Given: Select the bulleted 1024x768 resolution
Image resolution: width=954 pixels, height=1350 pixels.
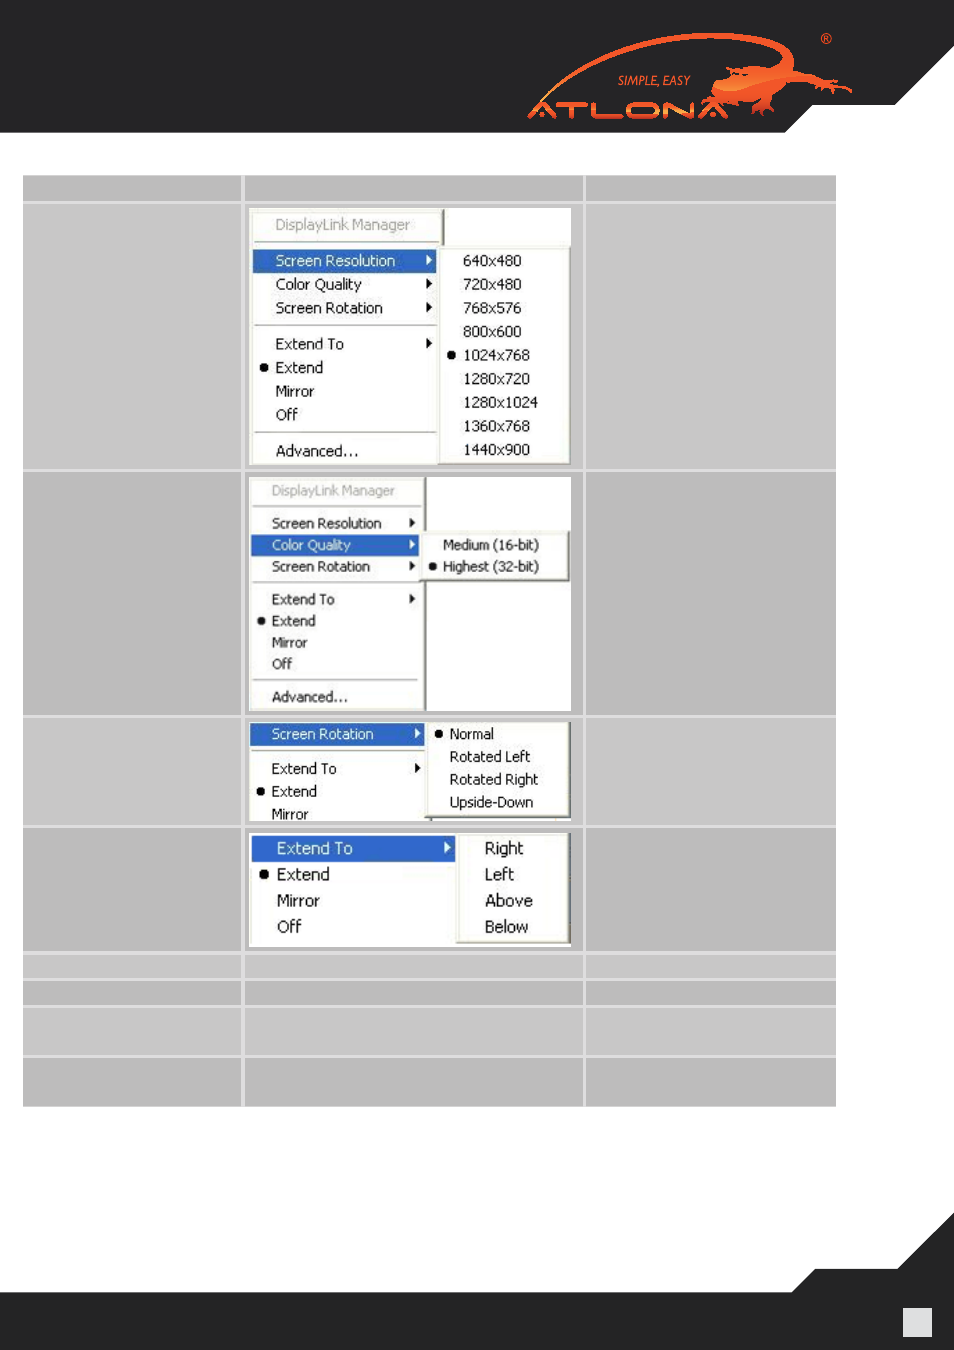Looking at the screenshot, I should [x=496, y=355].
